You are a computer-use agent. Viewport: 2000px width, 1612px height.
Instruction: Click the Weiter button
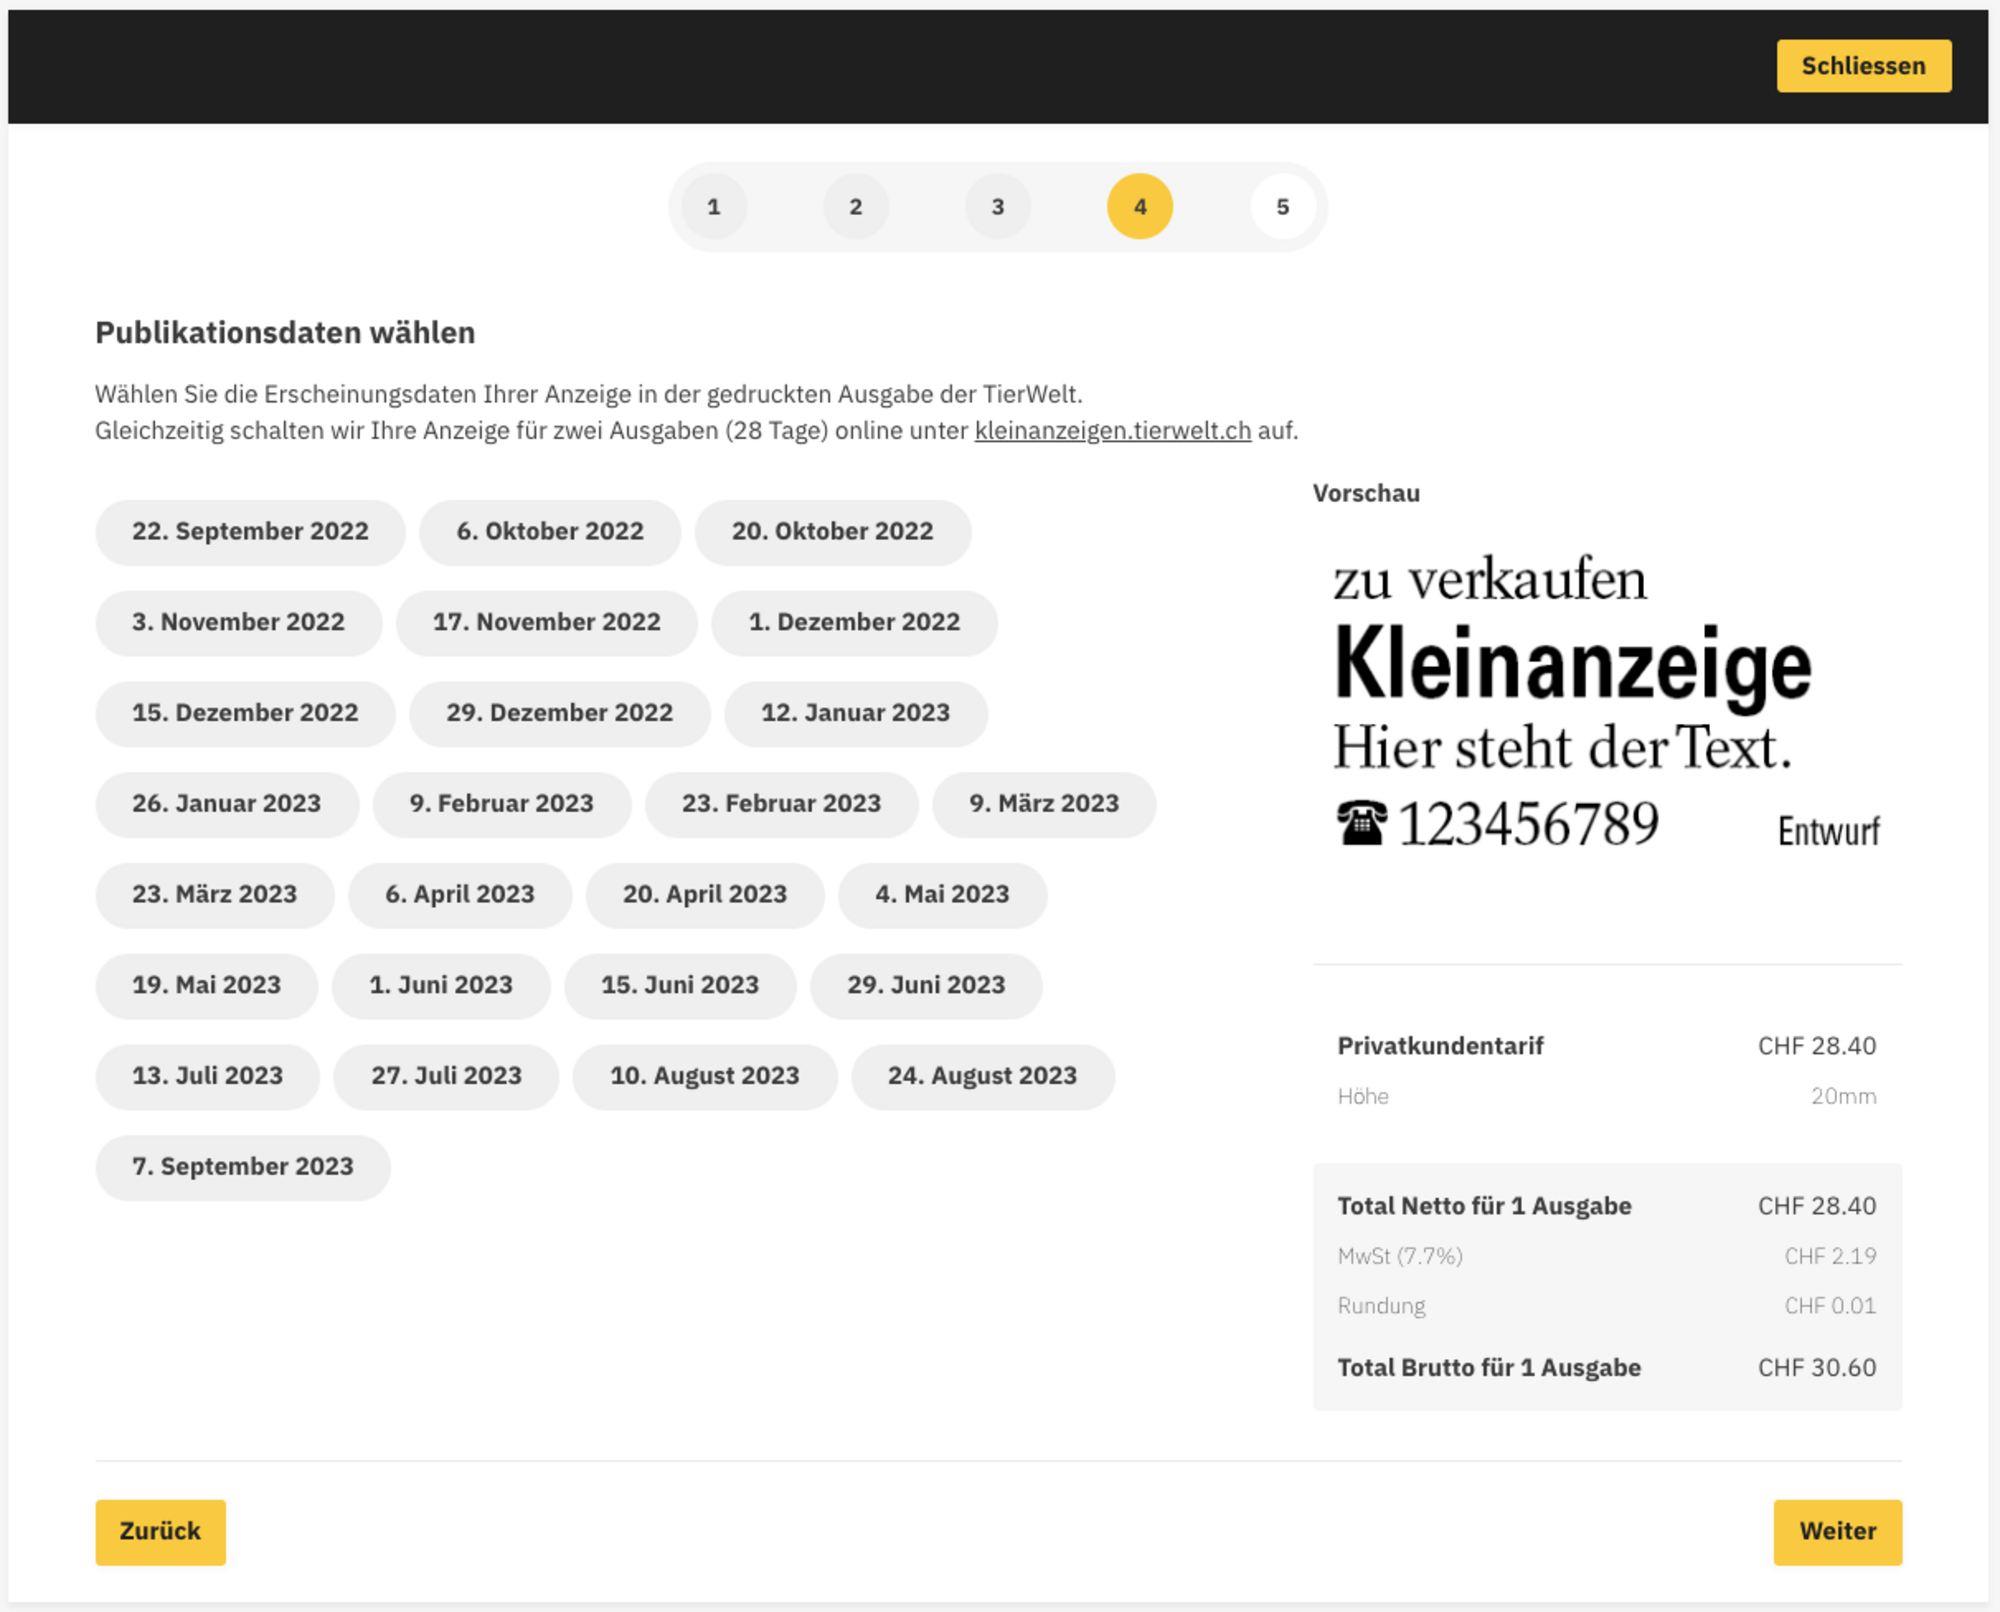coord(1838,1532)
